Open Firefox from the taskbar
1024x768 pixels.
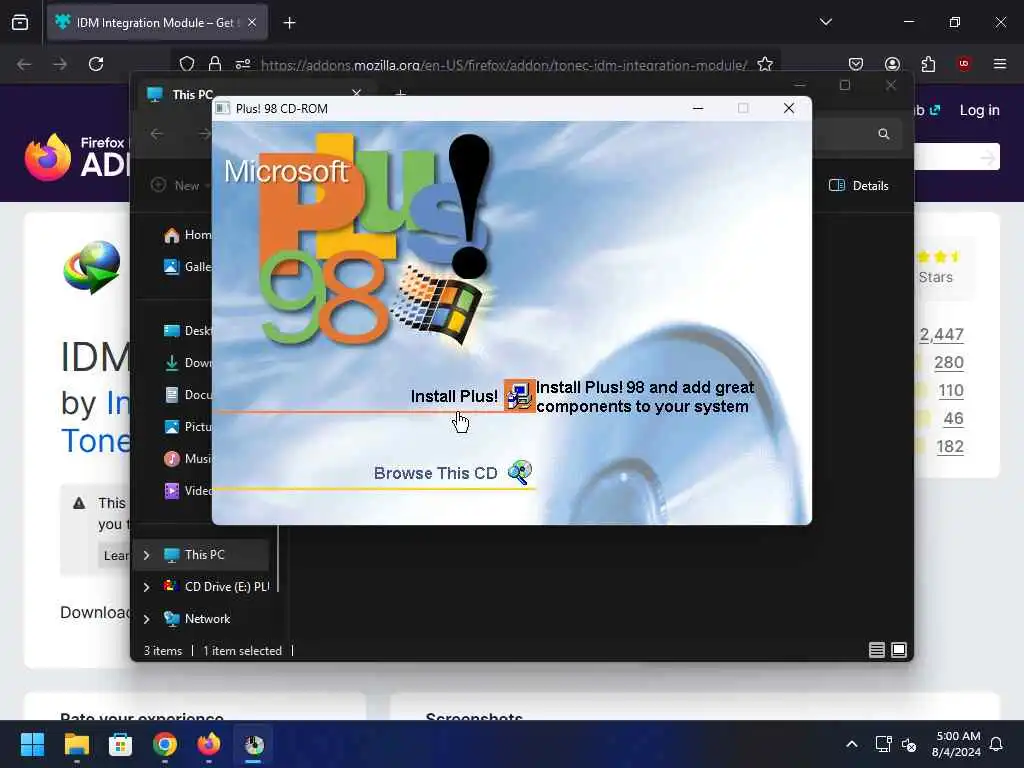(209, 744)
